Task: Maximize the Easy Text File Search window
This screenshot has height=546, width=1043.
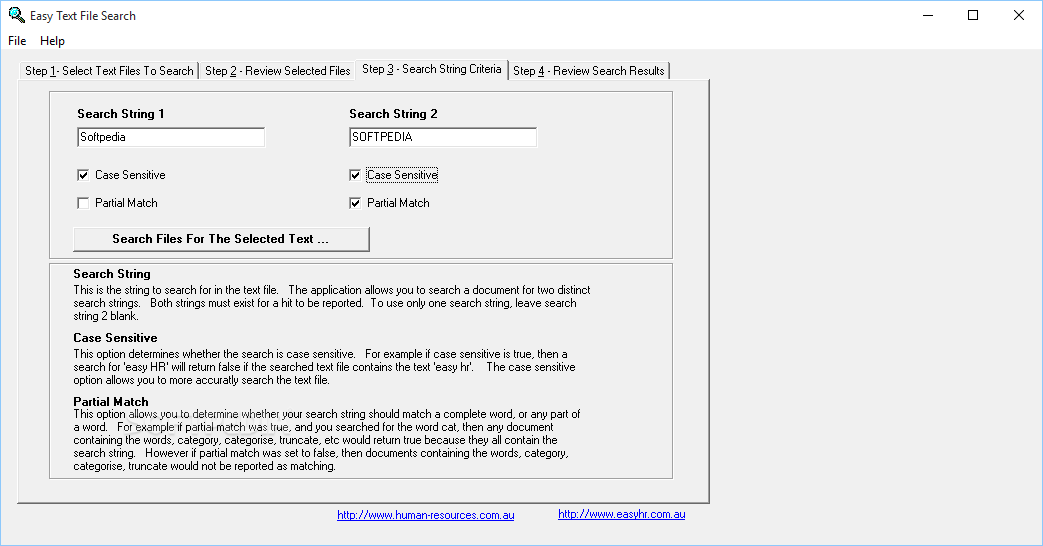Action: coord(973,15)
